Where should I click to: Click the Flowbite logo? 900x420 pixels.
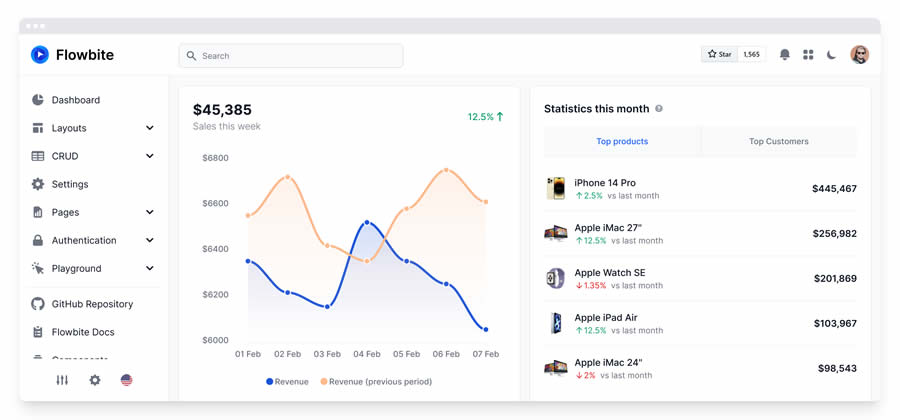click(x=73, y=55)
